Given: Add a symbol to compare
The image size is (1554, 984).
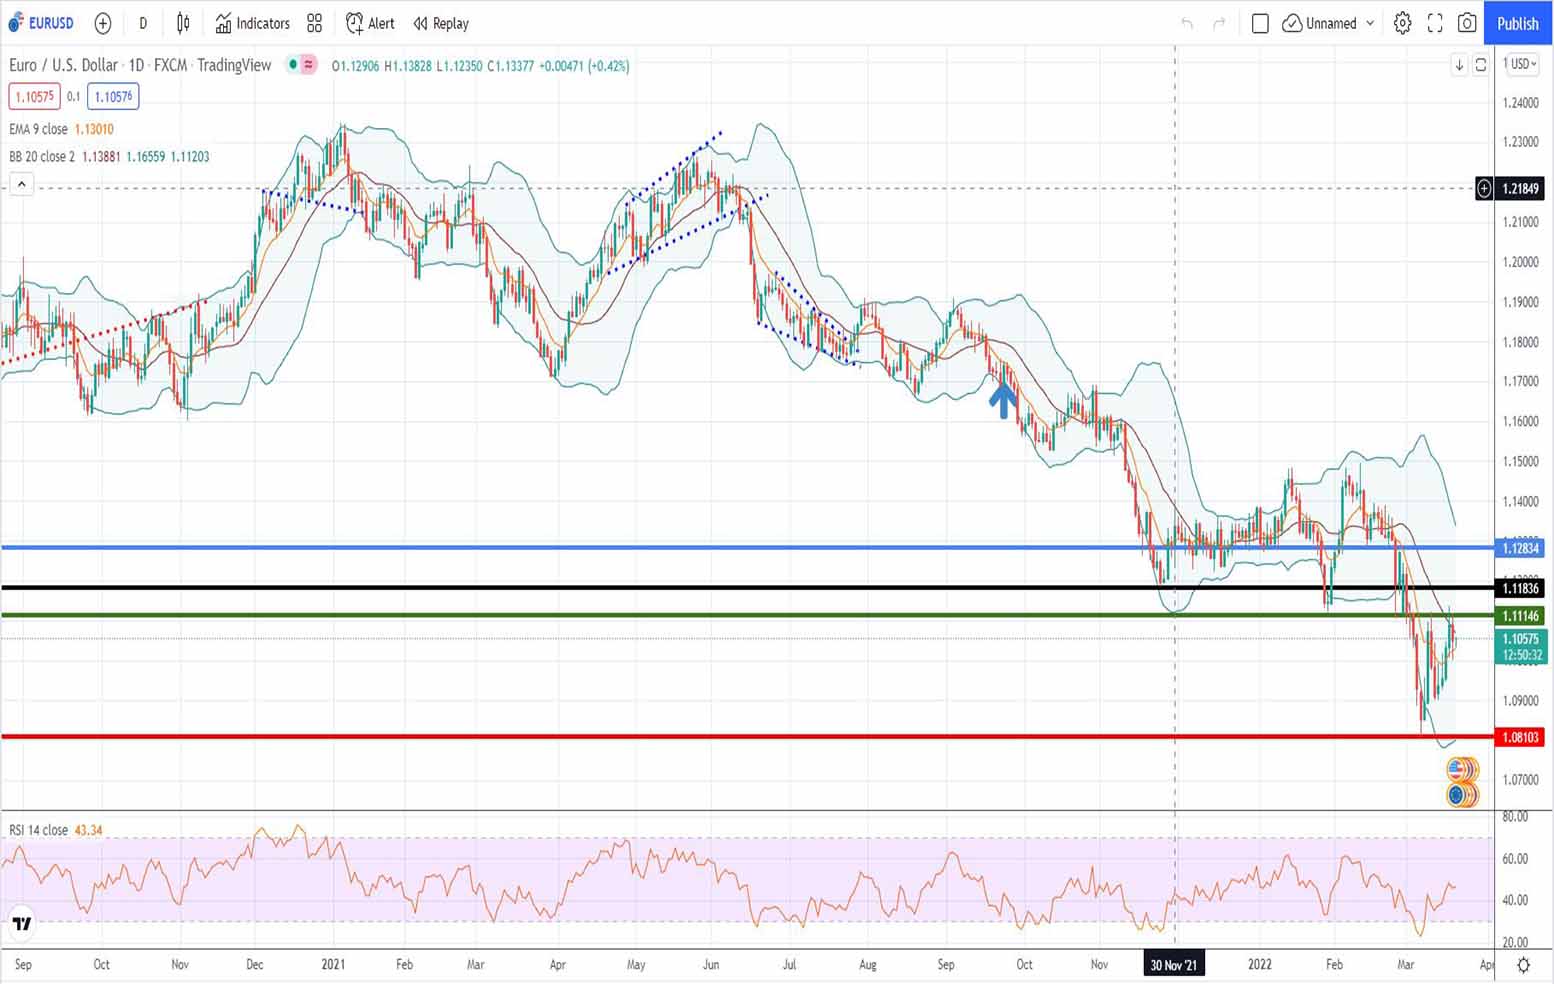Looking at the screenshot, I should pos(103,23).
